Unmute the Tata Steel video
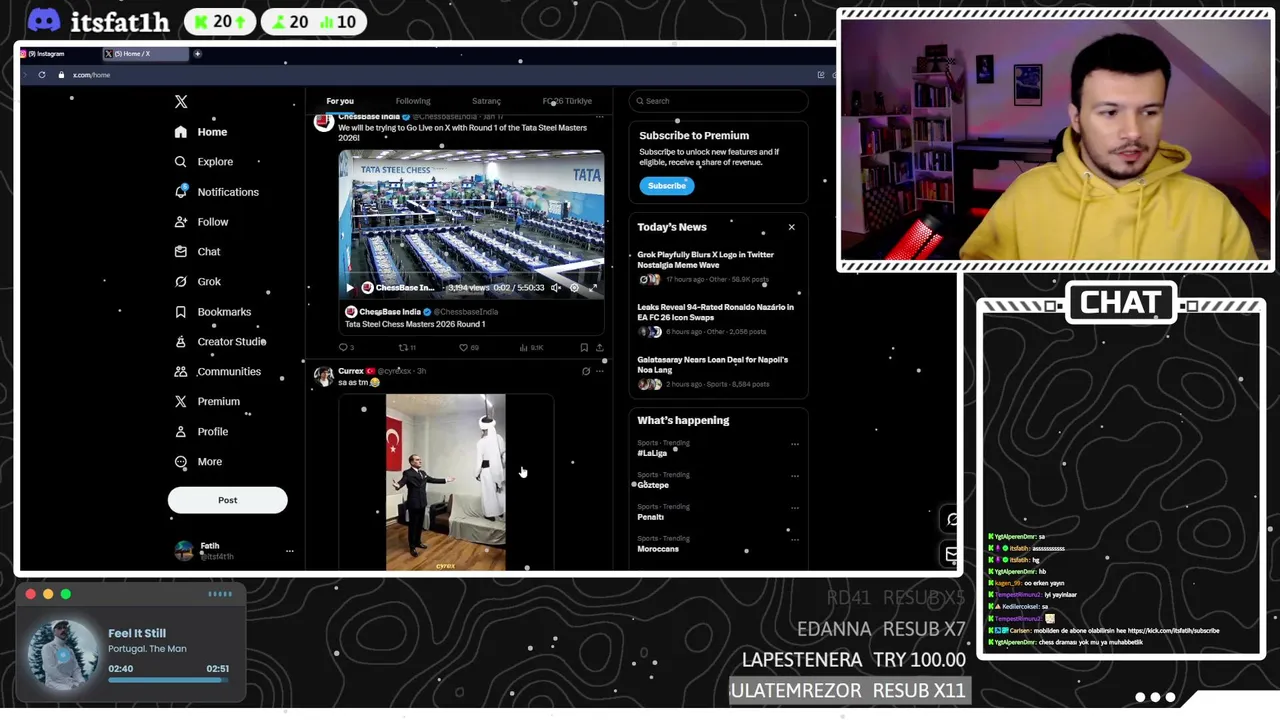This screenshot has width=1280, height=720. 556,288
